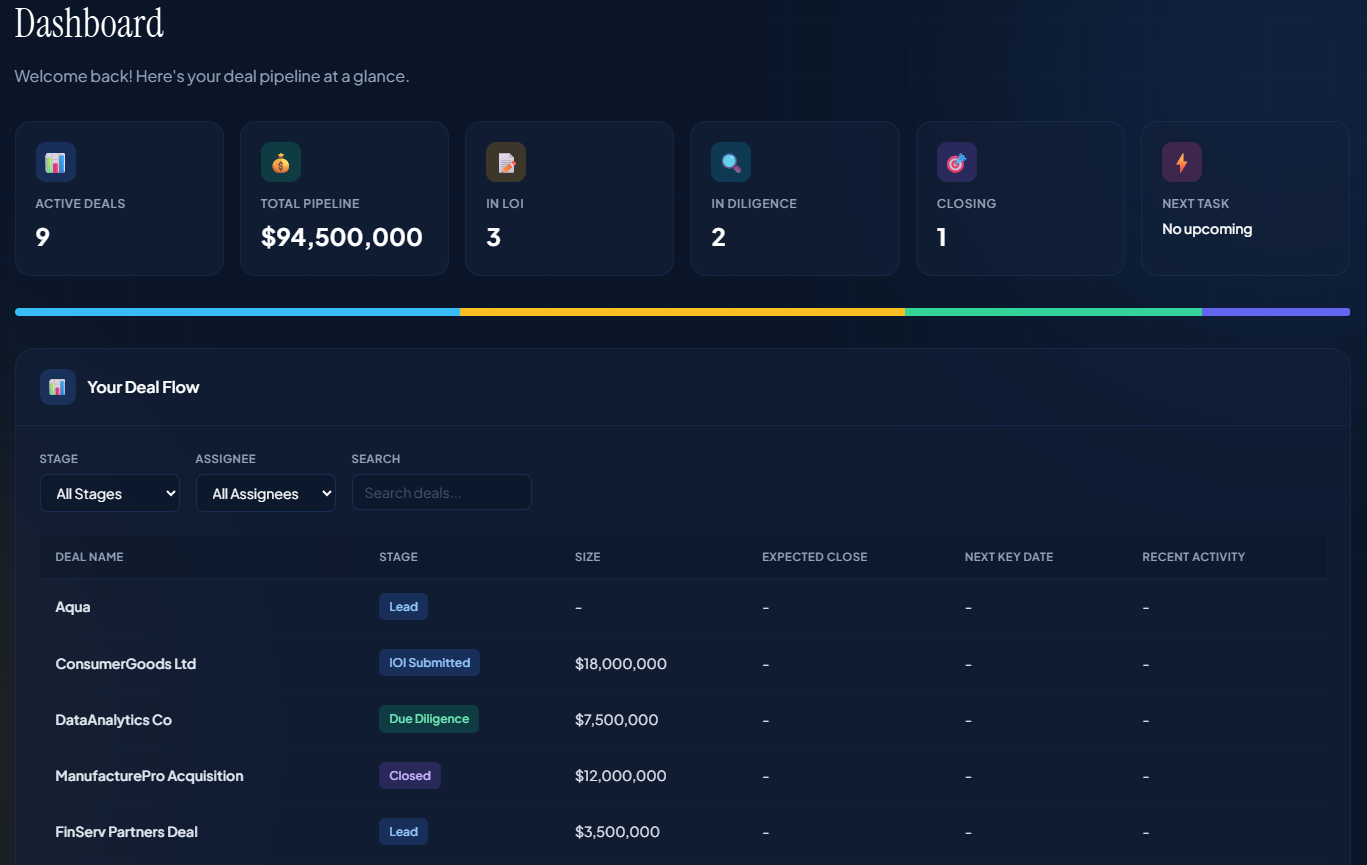
Task: Click the In Diligence magnifying glass icon
Action: click(731, 162)
